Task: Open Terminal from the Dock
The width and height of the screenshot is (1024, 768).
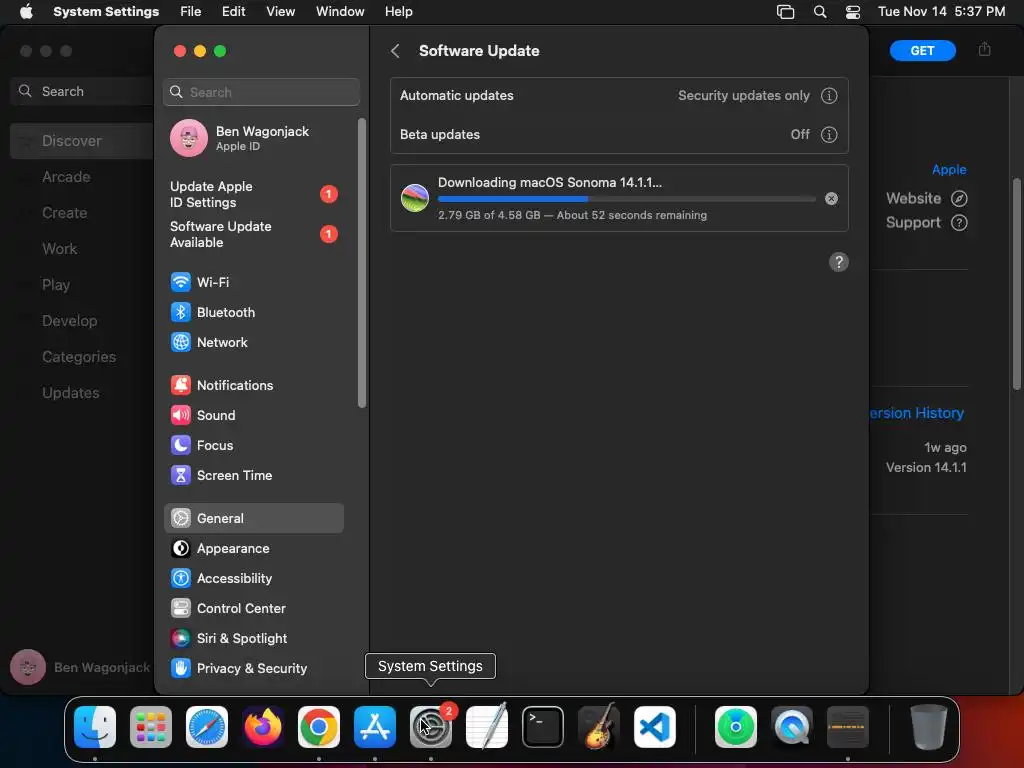Action: point(543,727)
